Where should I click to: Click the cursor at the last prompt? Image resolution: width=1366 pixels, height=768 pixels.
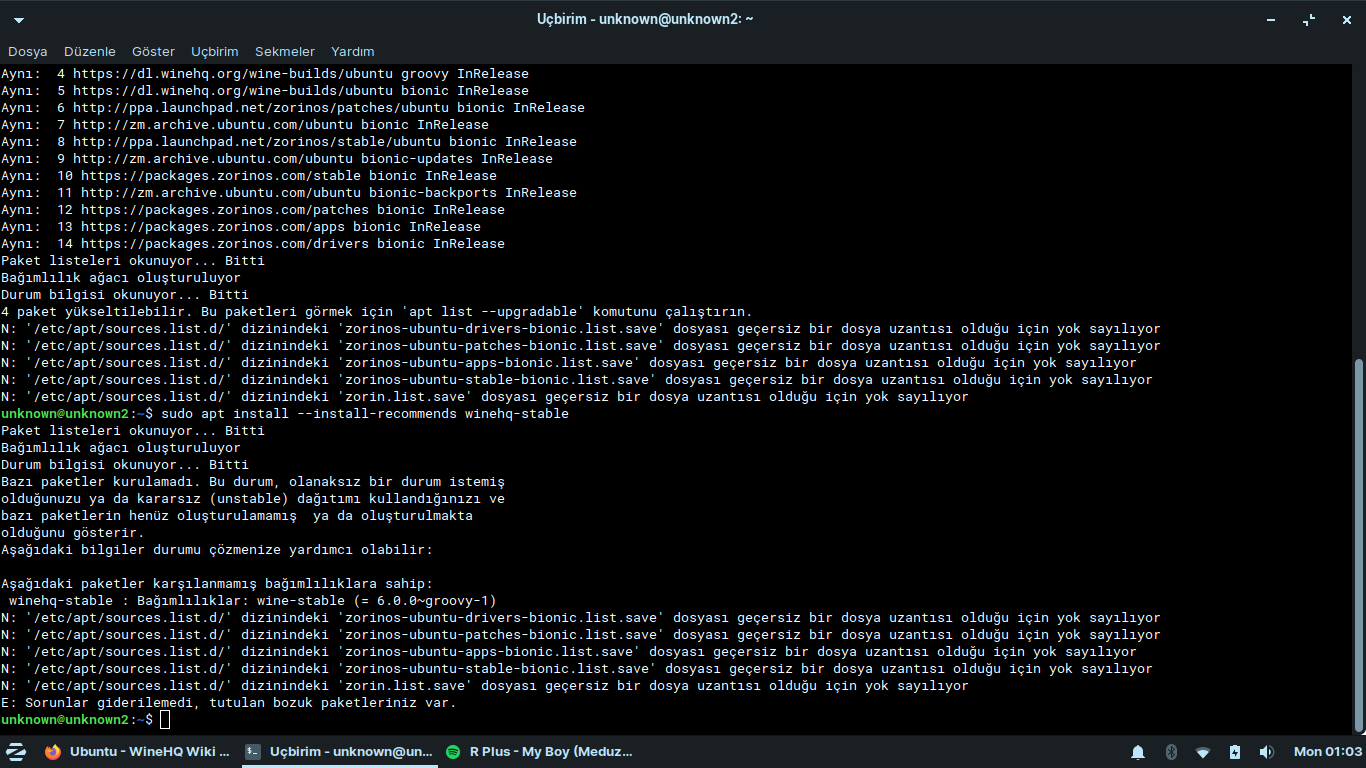(165, 720)
